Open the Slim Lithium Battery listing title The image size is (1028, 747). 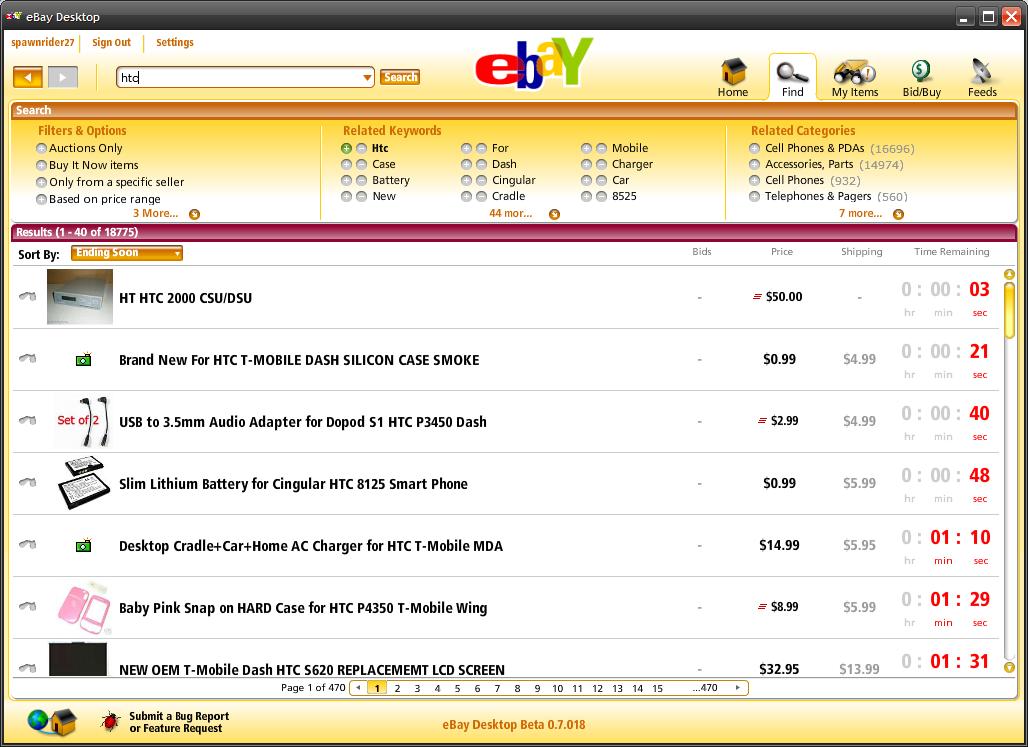pyautogui.click(x=293, y=484)
